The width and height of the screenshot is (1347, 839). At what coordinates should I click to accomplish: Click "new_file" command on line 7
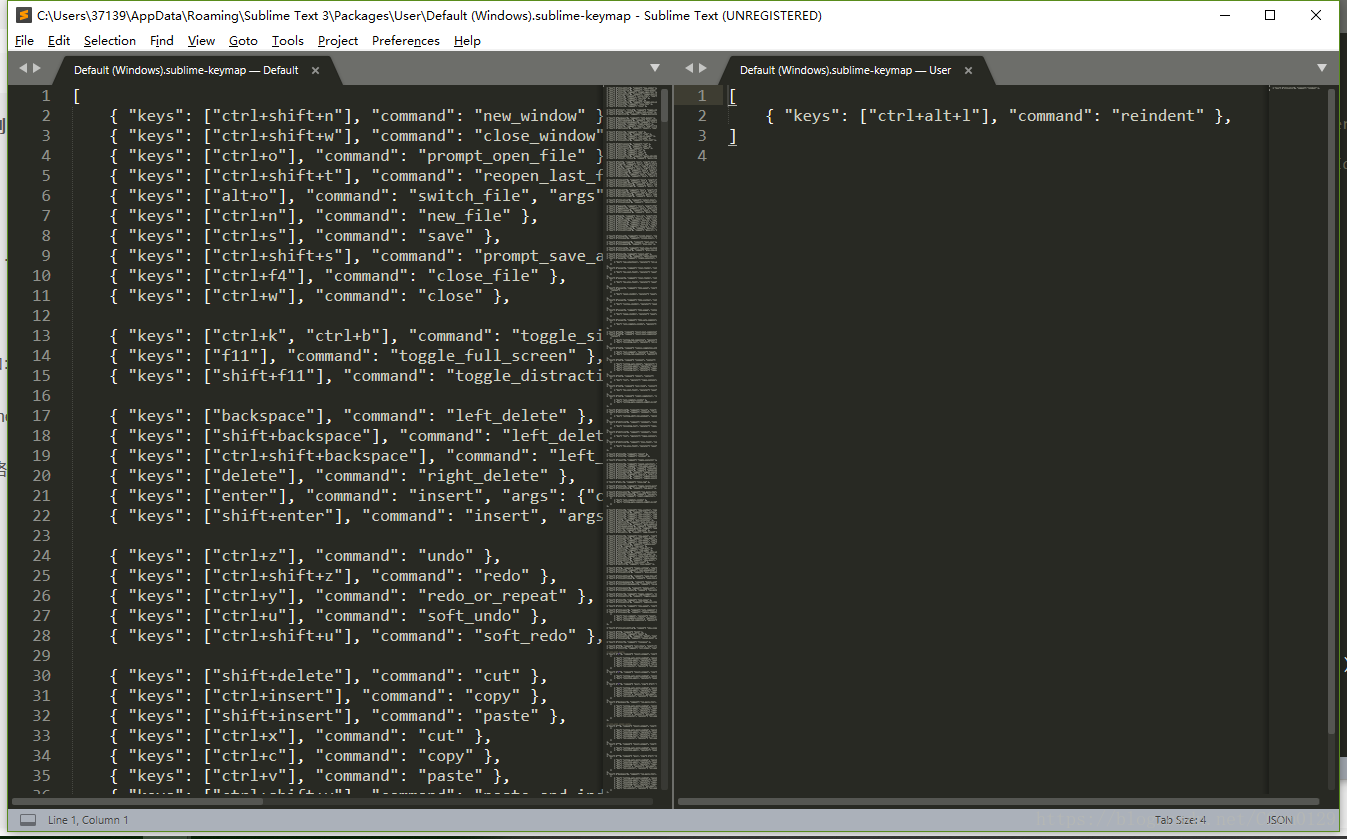[465, 216]
